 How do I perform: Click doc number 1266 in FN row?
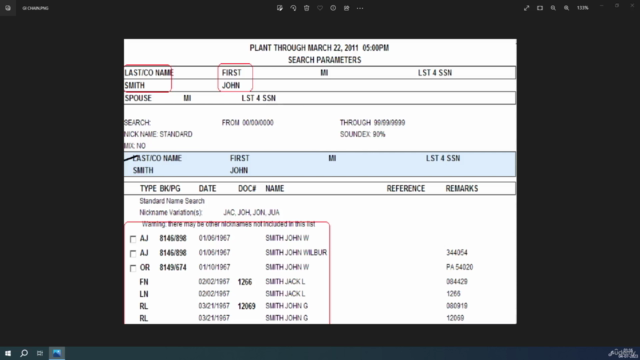pyautogui.click(x=244, y=282)
